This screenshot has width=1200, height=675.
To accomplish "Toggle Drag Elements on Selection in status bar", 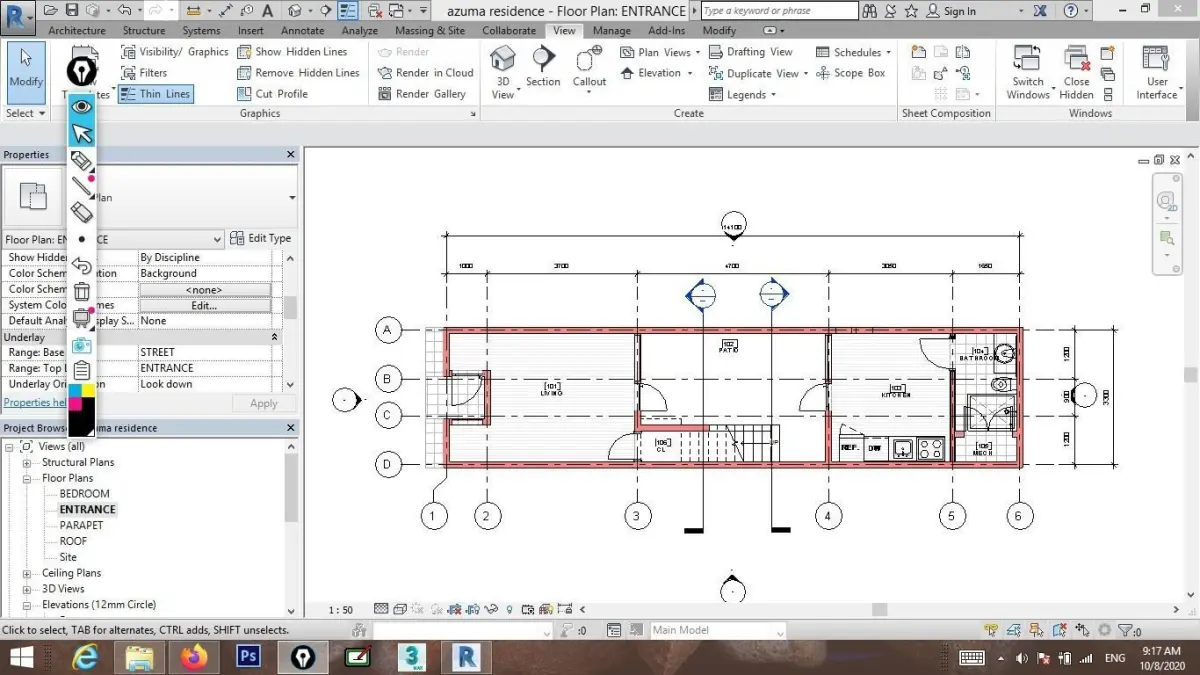I will point(1083,631).
